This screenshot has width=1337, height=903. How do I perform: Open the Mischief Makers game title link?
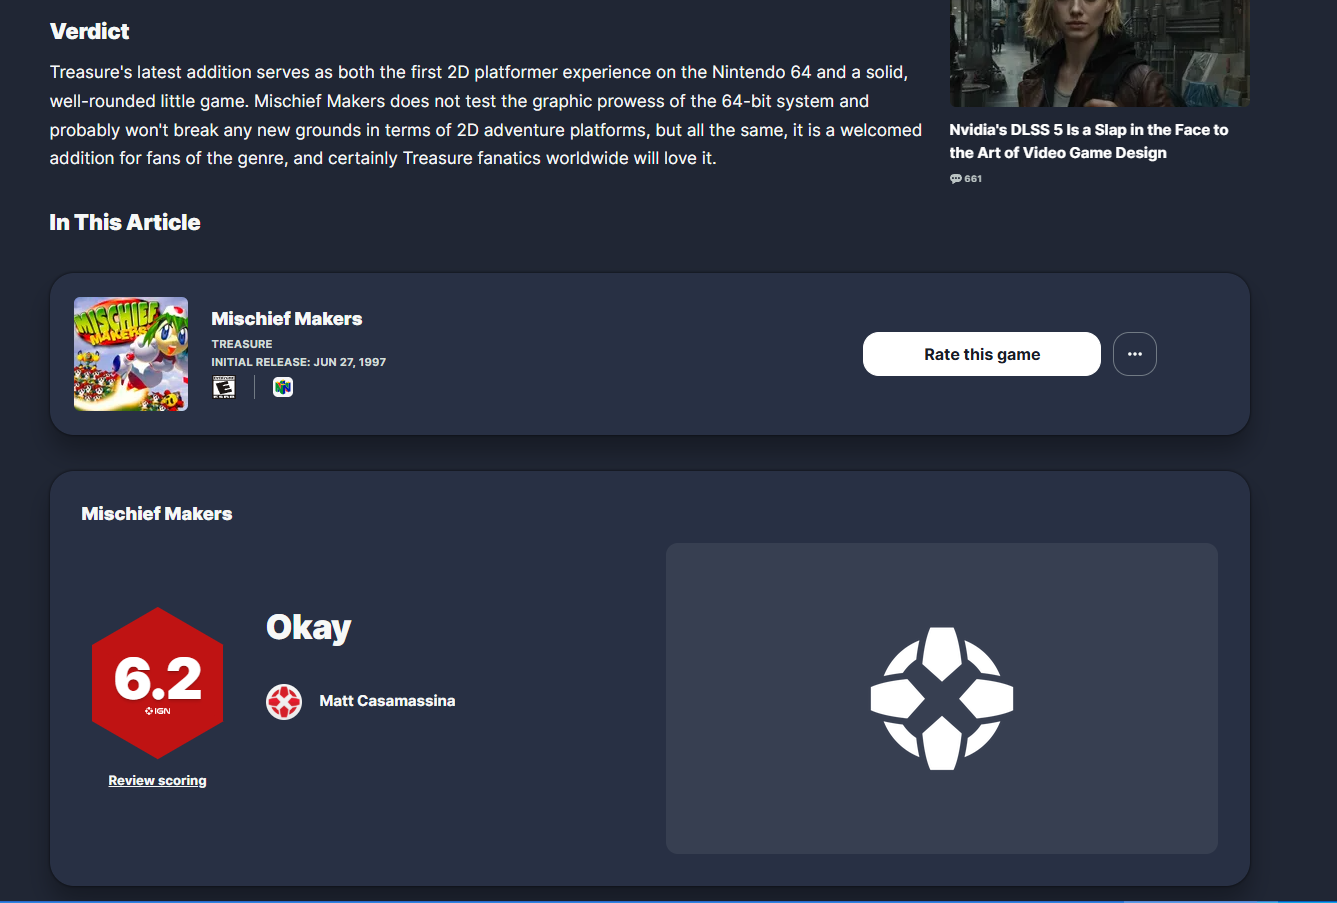[x=287, y=319]
